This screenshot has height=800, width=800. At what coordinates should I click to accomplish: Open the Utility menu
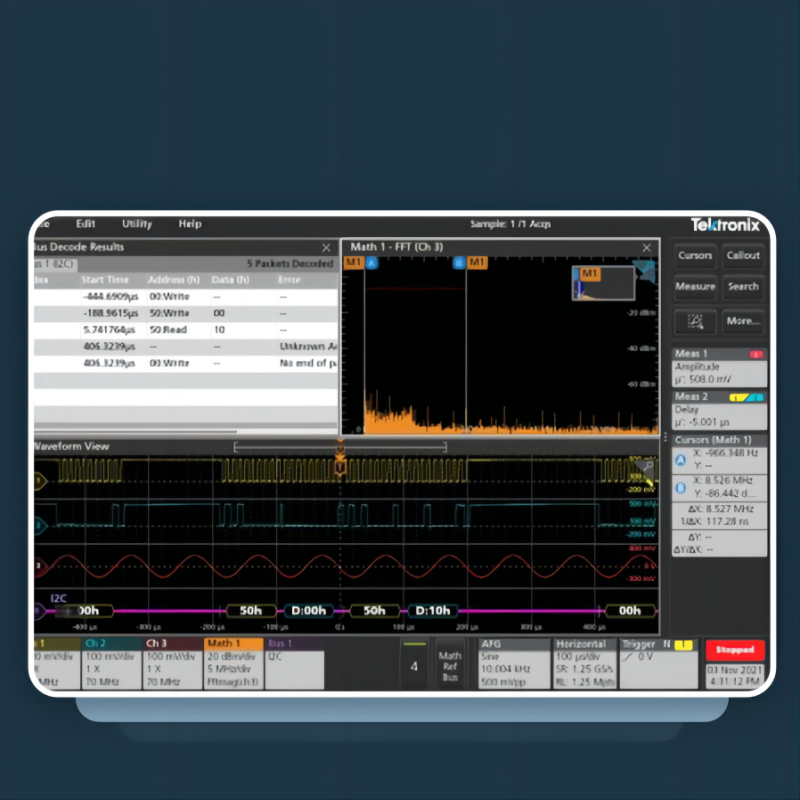(137, 224)
